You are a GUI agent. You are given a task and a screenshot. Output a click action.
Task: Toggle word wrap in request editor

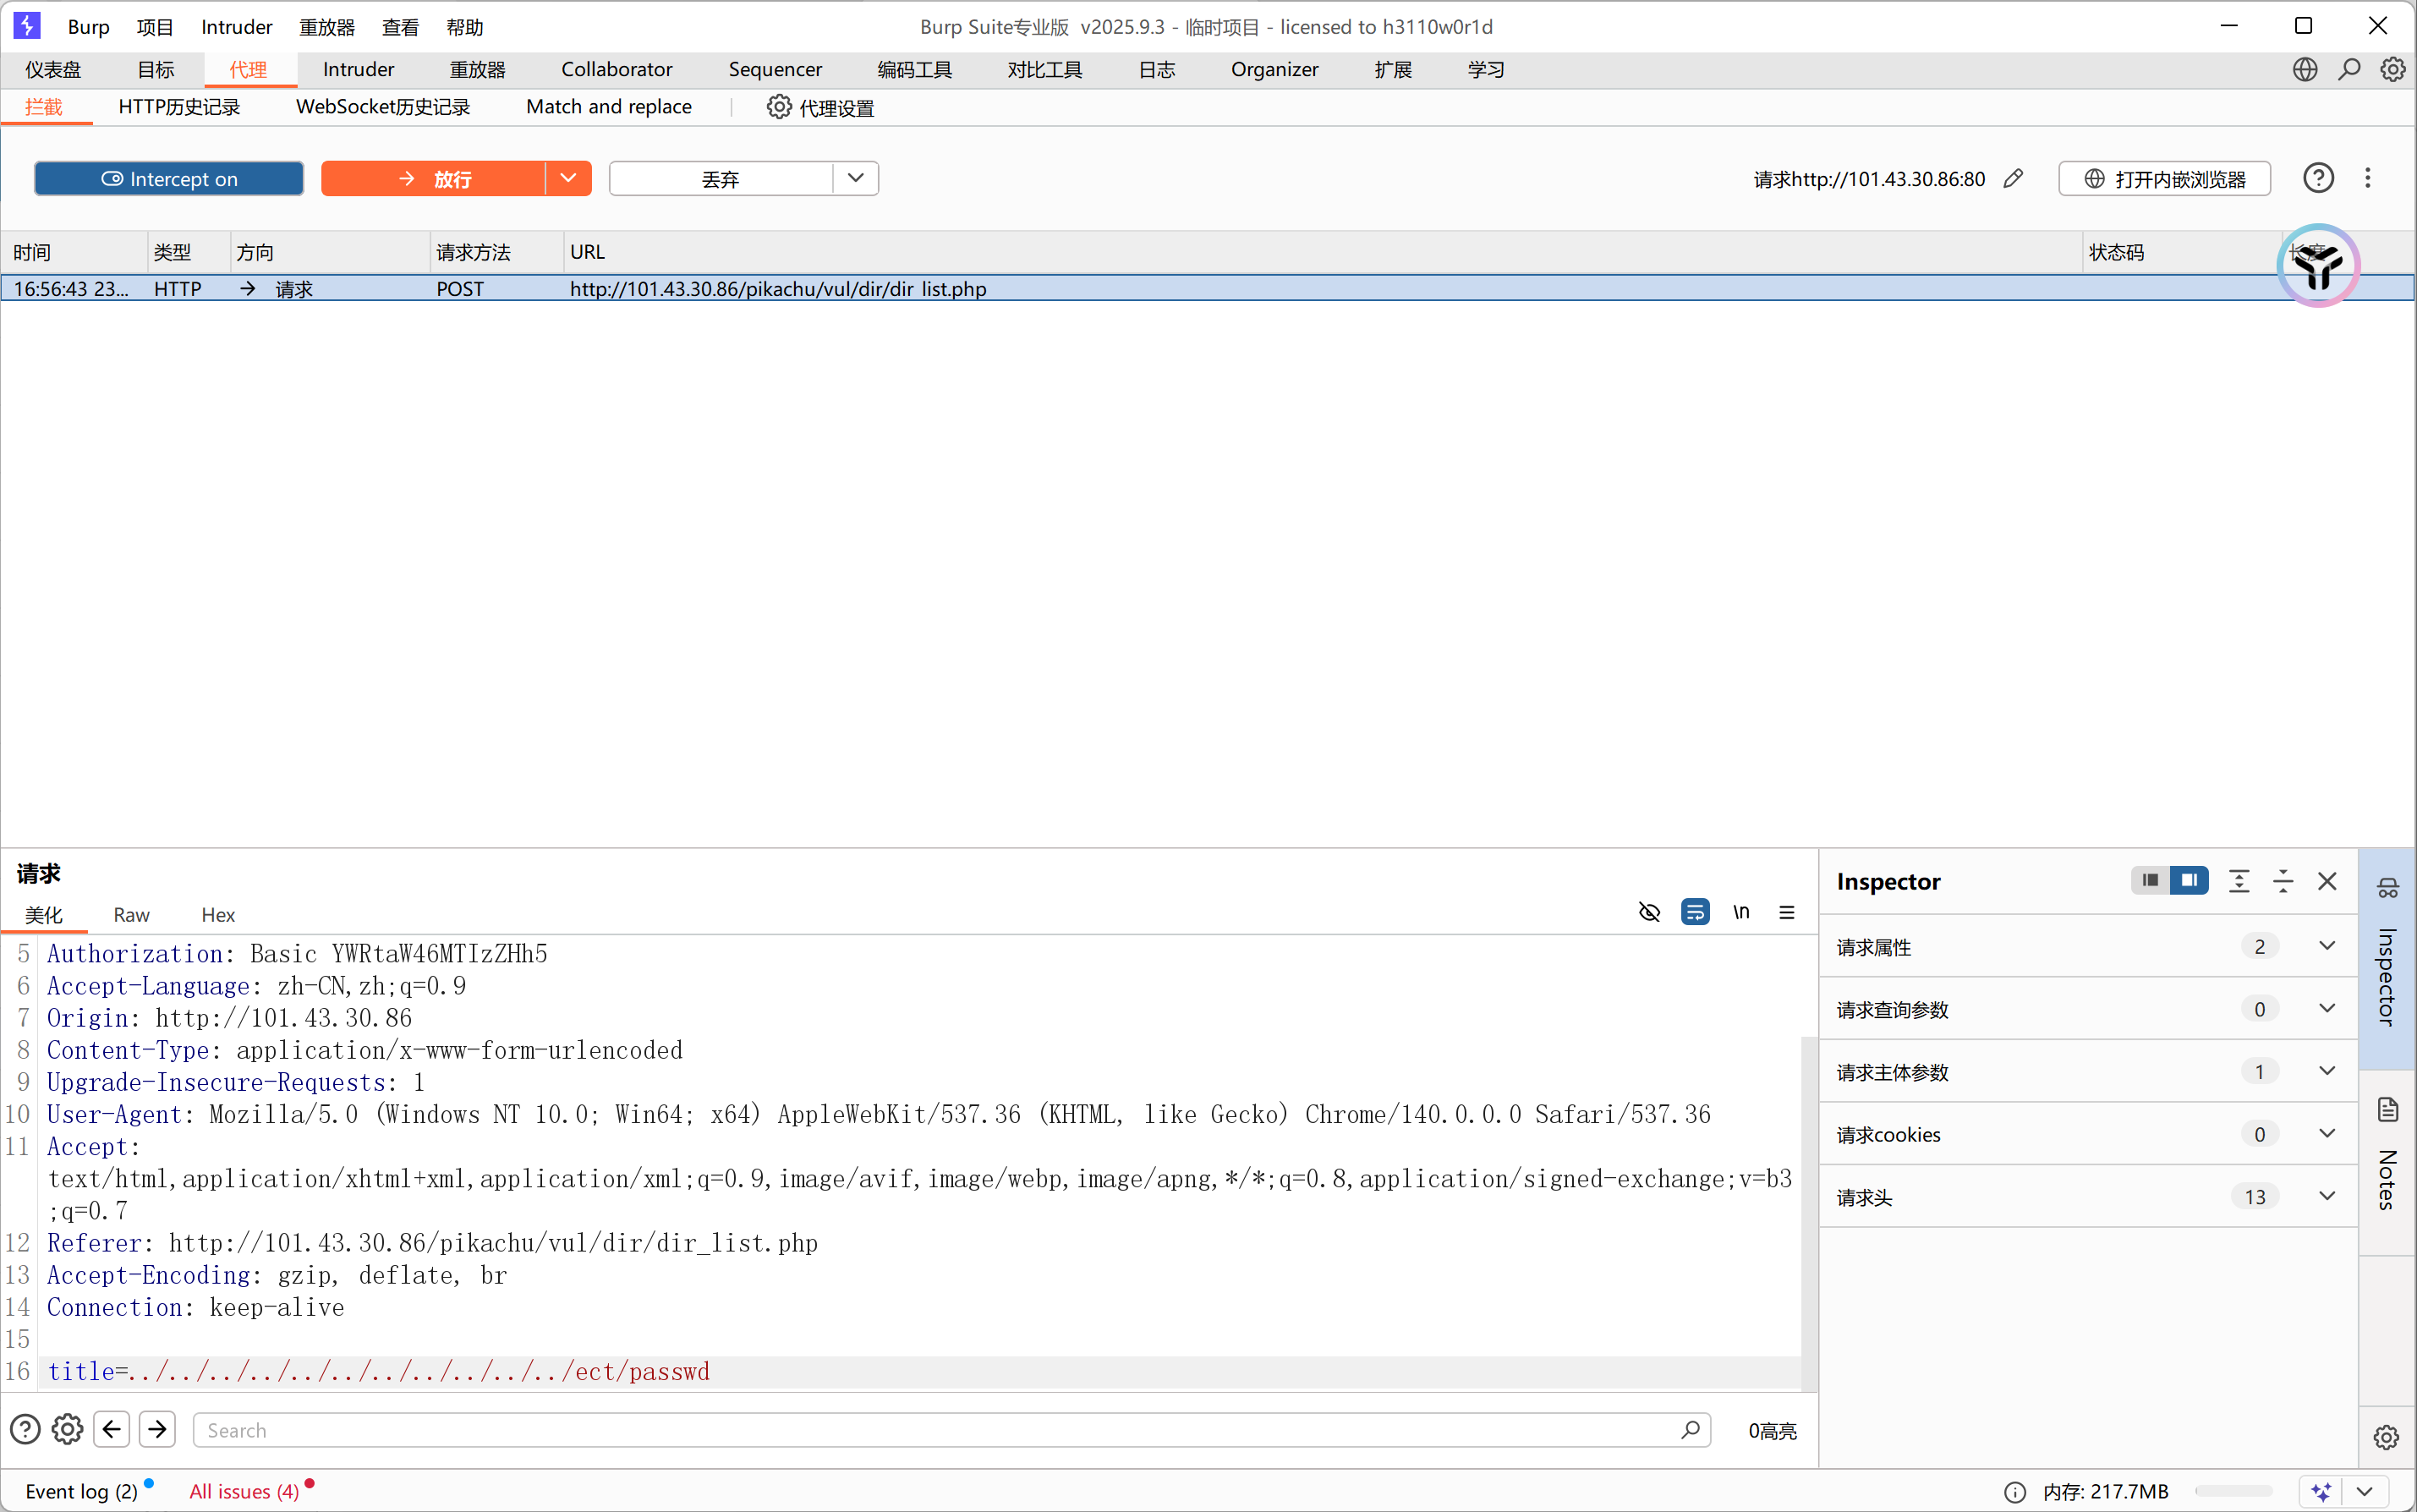point(1695,912)
